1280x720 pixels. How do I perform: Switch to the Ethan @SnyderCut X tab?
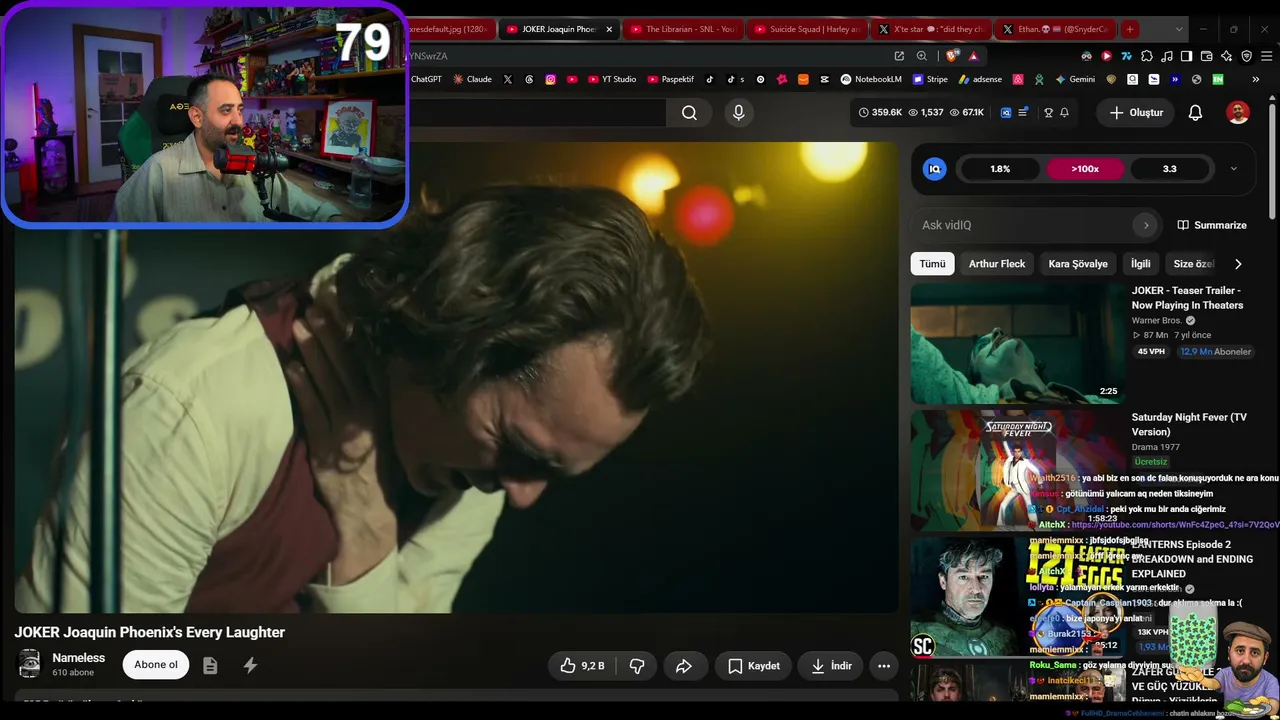[x=1055, y=29]
